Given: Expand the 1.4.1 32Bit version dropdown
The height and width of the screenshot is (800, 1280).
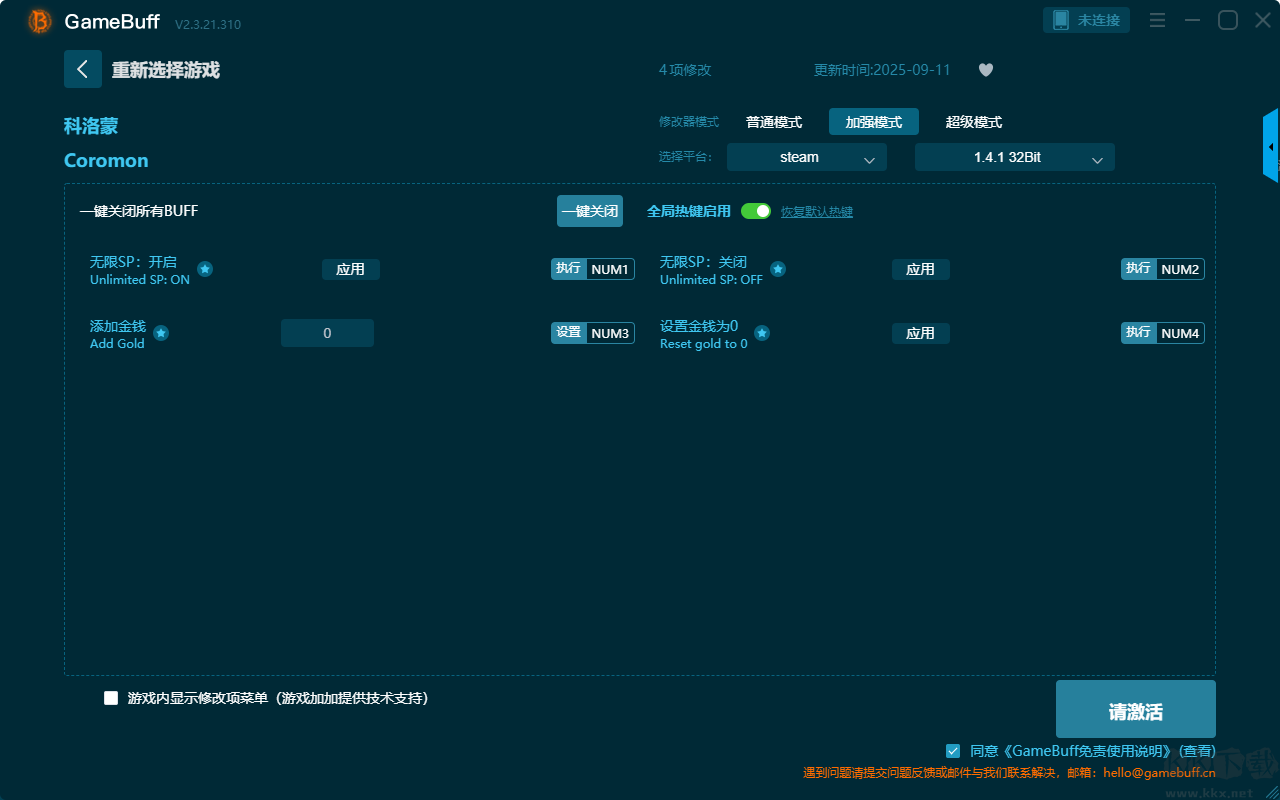Looking at the screenshot, I should [x=1014, y=157].
